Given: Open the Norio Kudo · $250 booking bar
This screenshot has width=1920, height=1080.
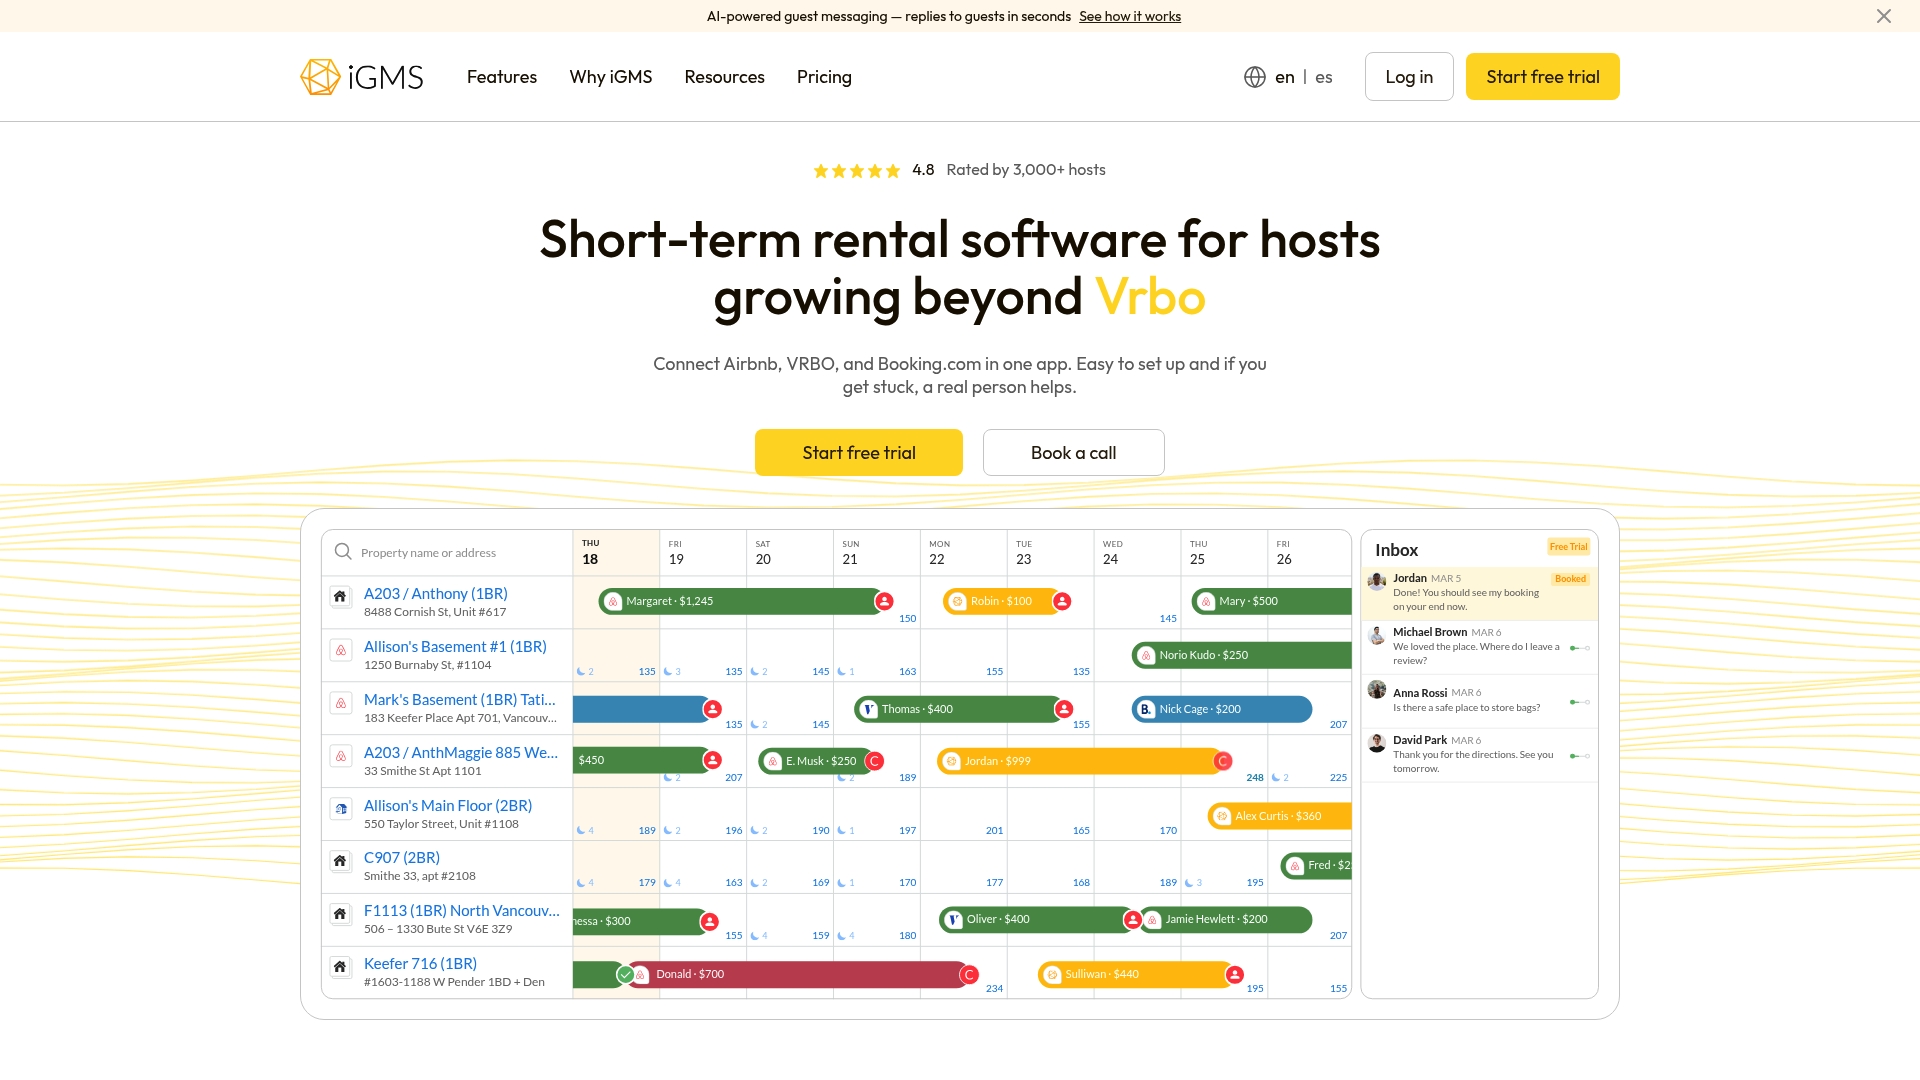Looking at the screenshot, I should pyautogui.click(x=1241, y=655).
